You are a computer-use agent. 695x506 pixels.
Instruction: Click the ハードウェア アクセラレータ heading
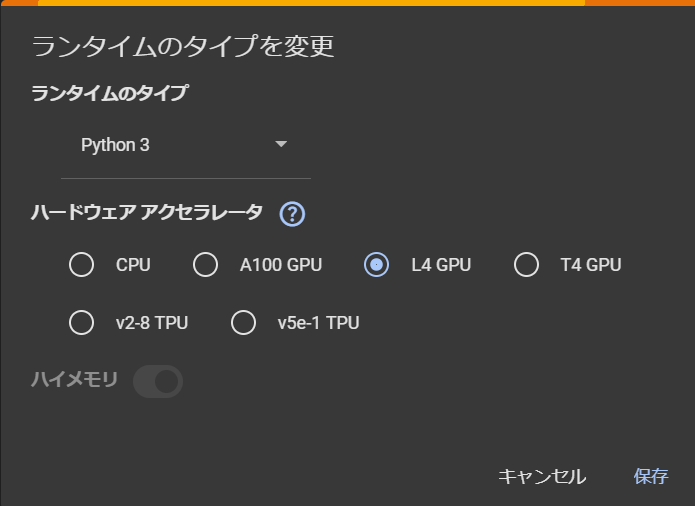click(x=147, y=212)
